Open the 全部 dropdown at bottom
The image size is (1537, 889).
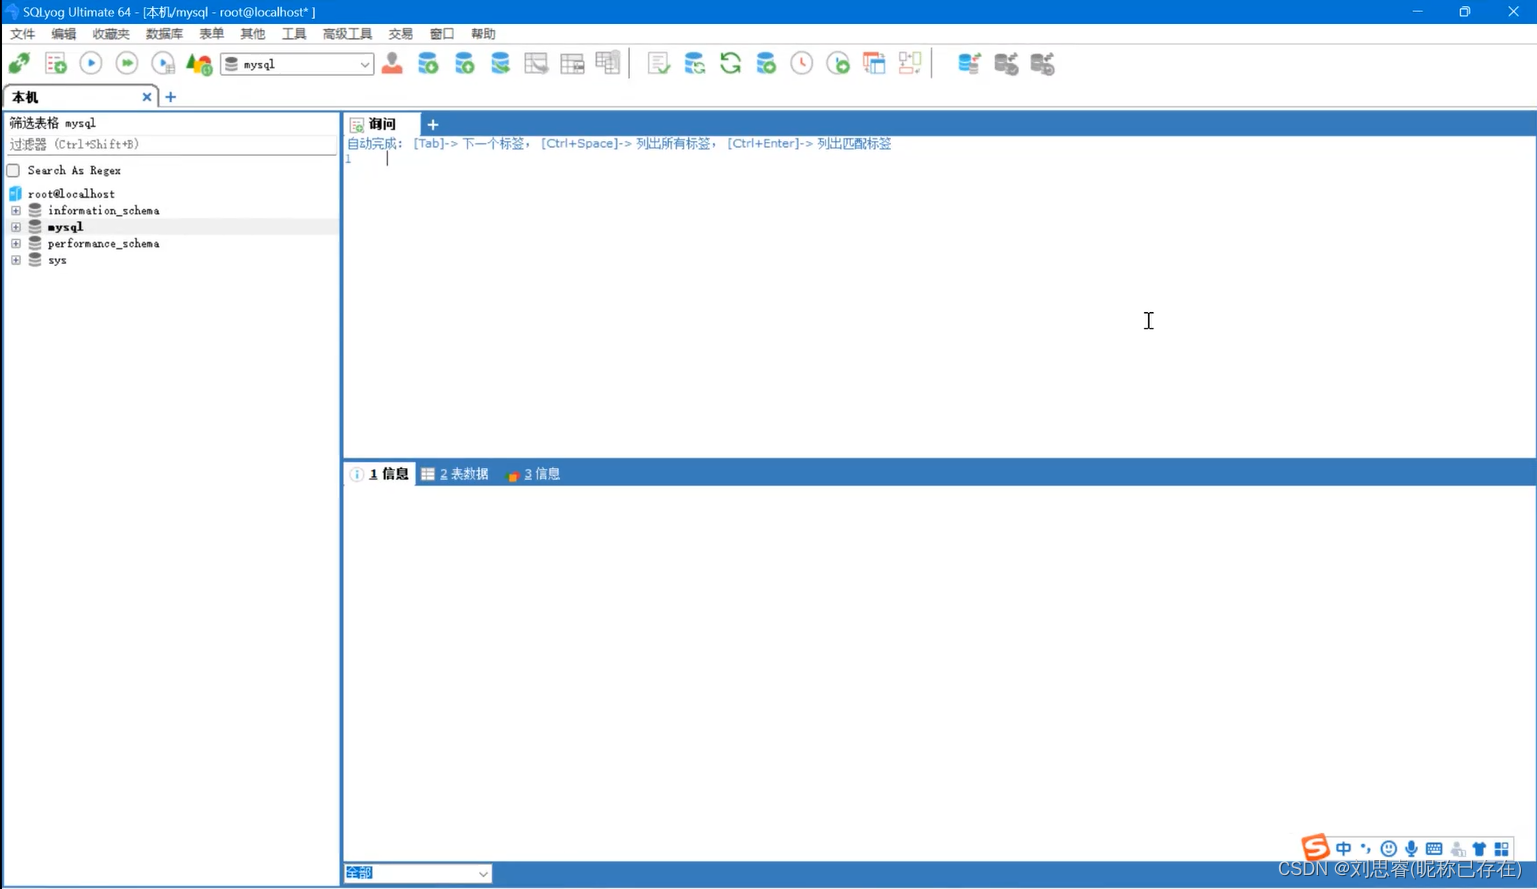click(x=417, y=873)
